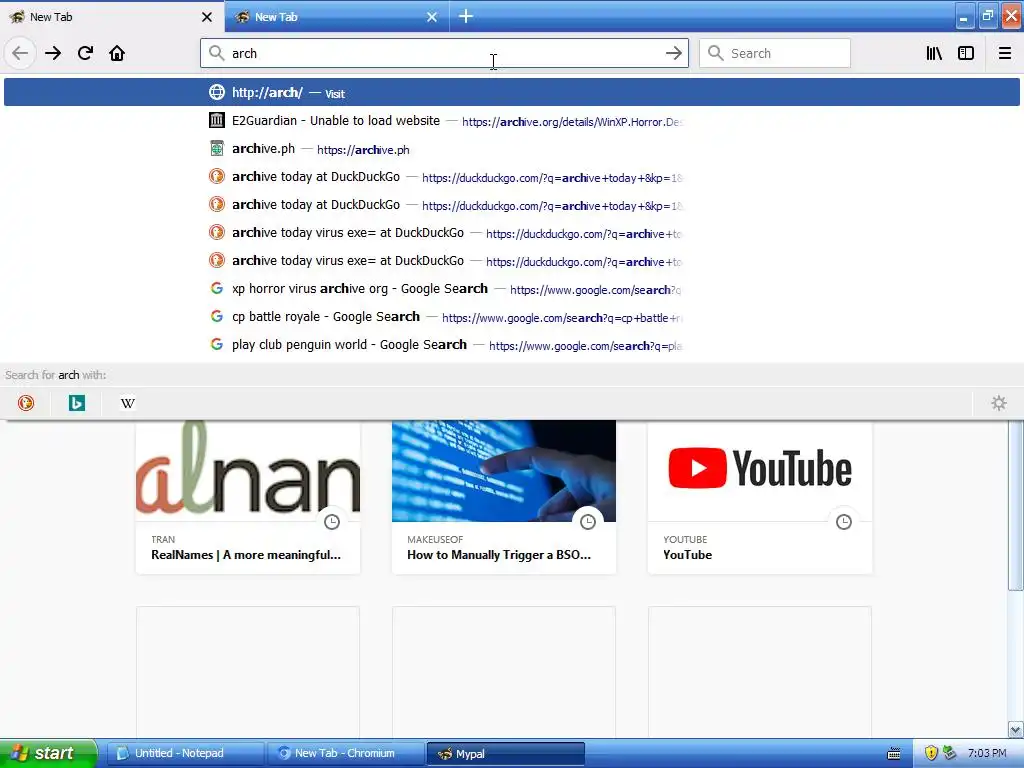Open the Windows start button
This screenshot has width=1024, height=768.
(48, 753)
